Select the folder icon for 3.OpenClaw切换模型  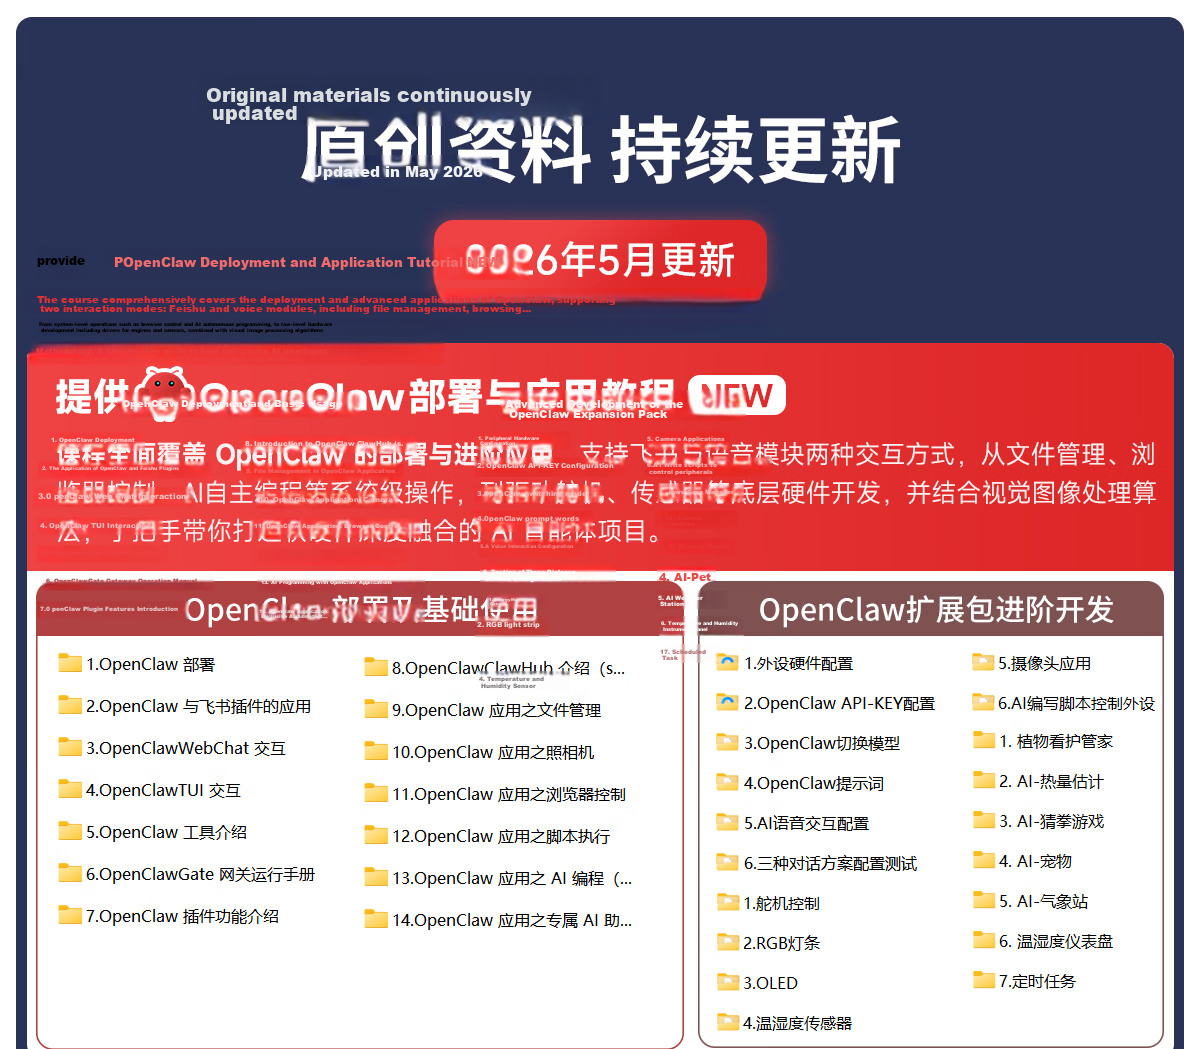tap(728, 742)
